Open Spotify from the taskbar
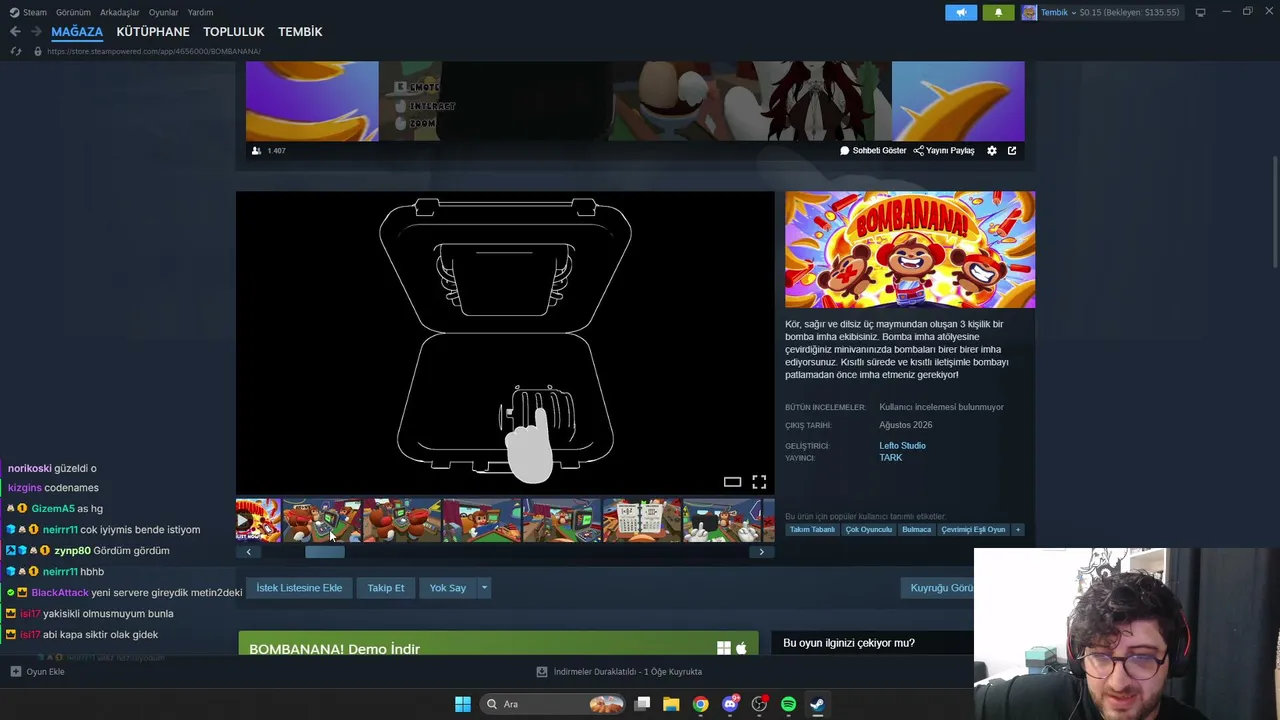 788,704
